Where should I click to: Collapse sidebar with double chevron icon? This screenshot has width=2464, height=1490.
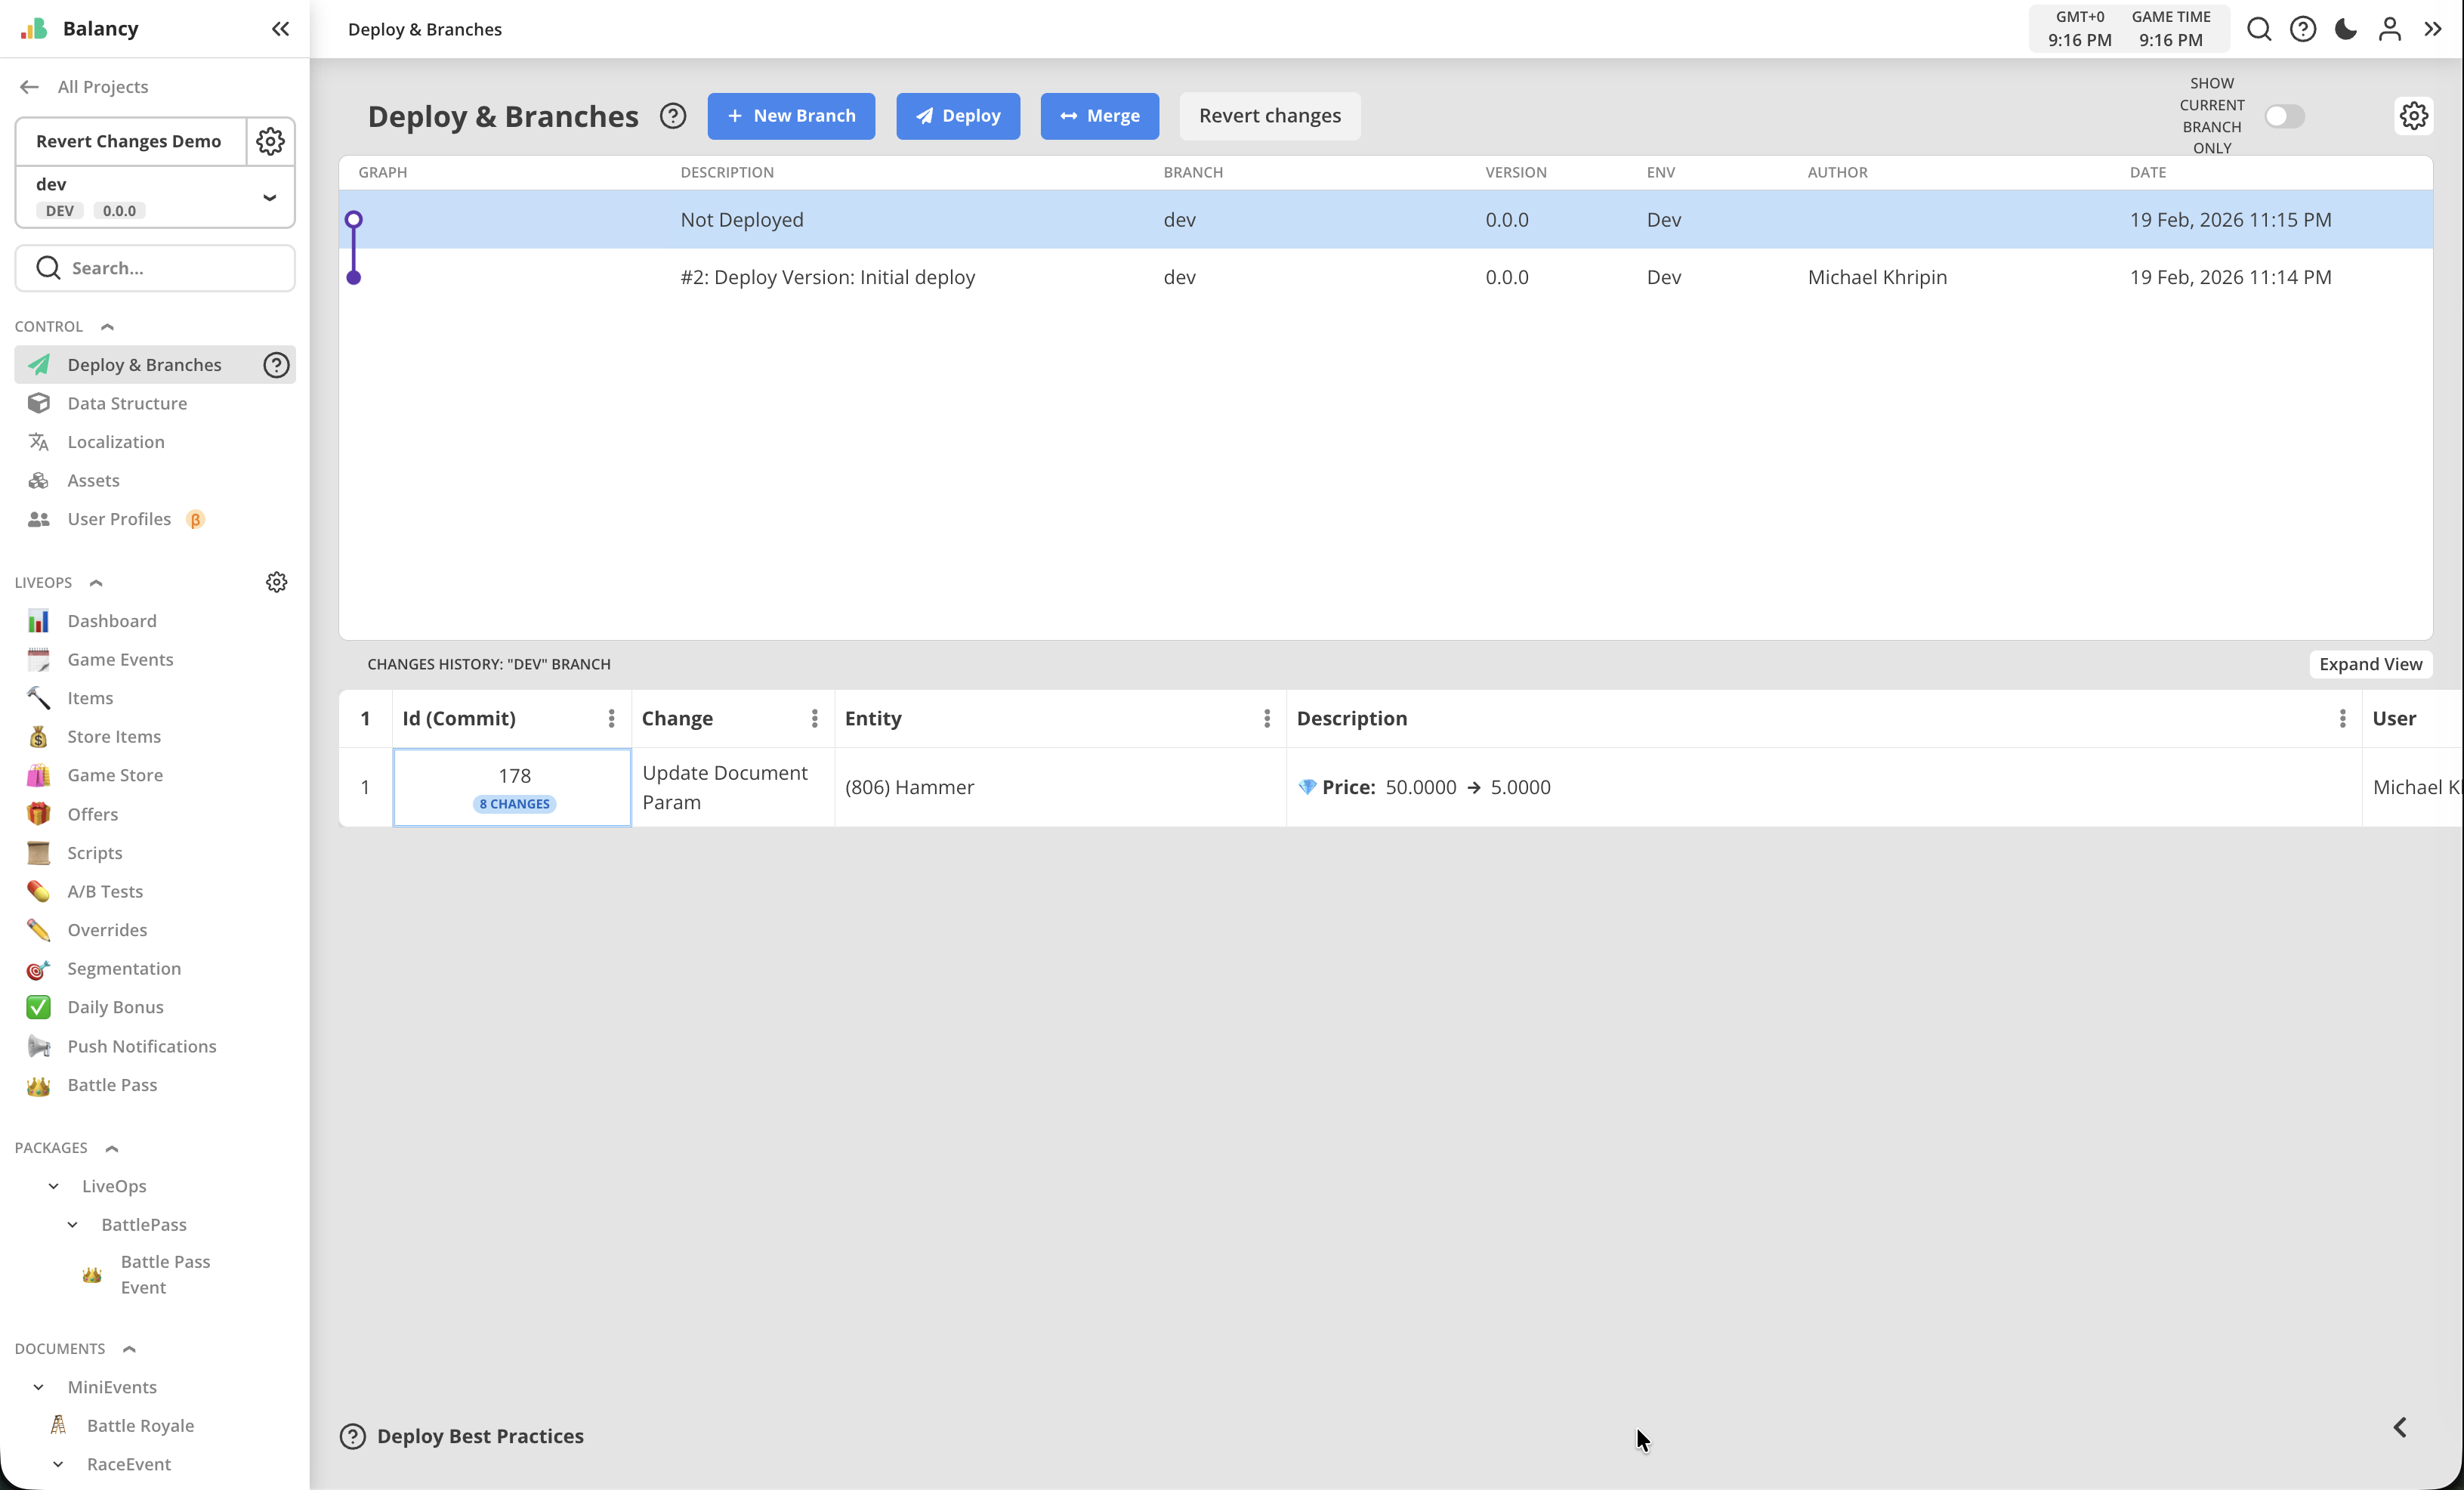click(280, 29)
